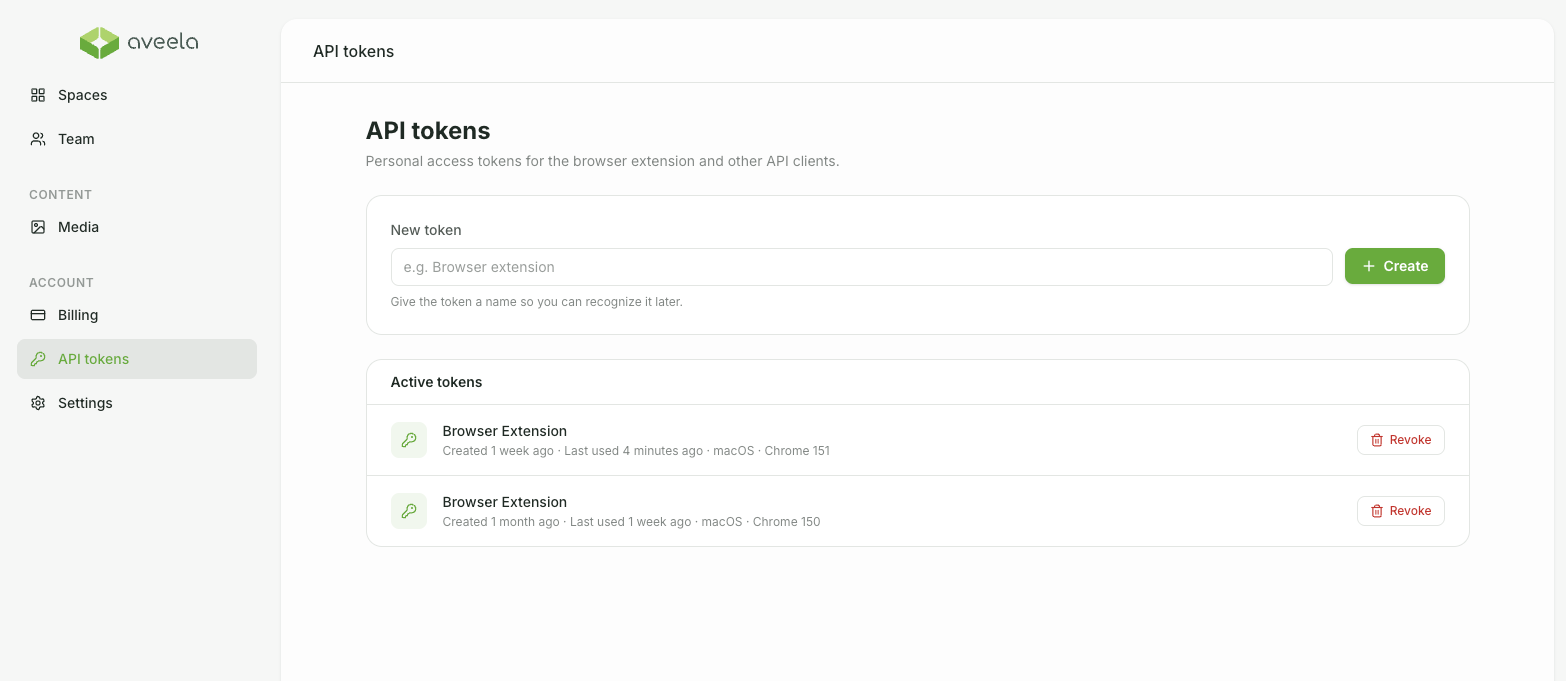Click the CONTENT section label
Viewport: 1566px width, 681px height.
[61, 195]
